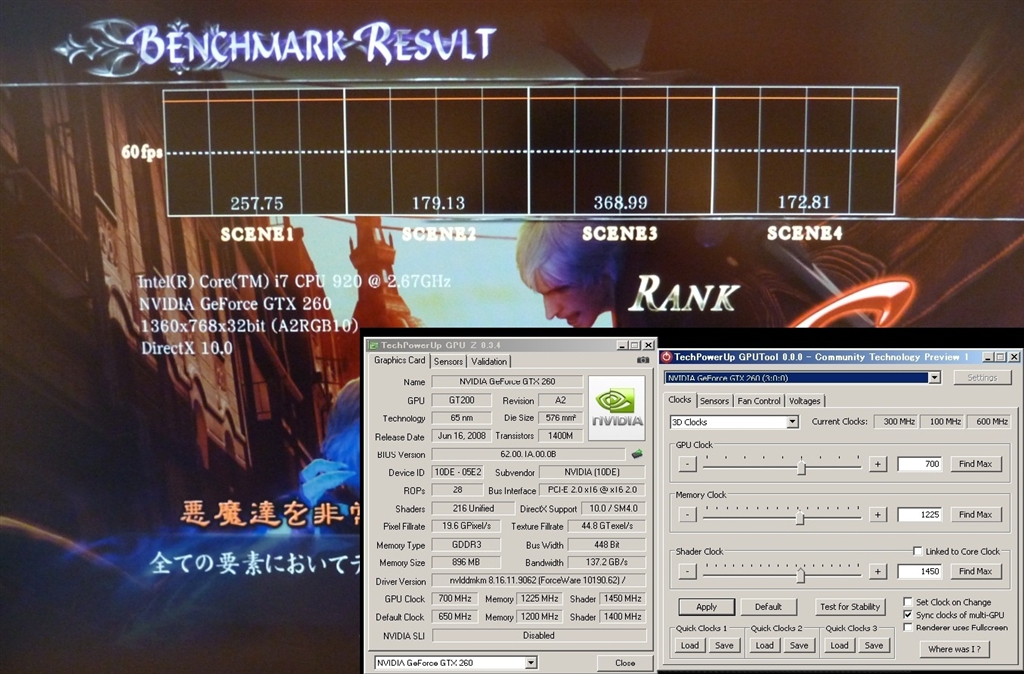Save Quick Clocks 2 profile
Viewport: 1024px width, 674px height.
click(799, 645)
